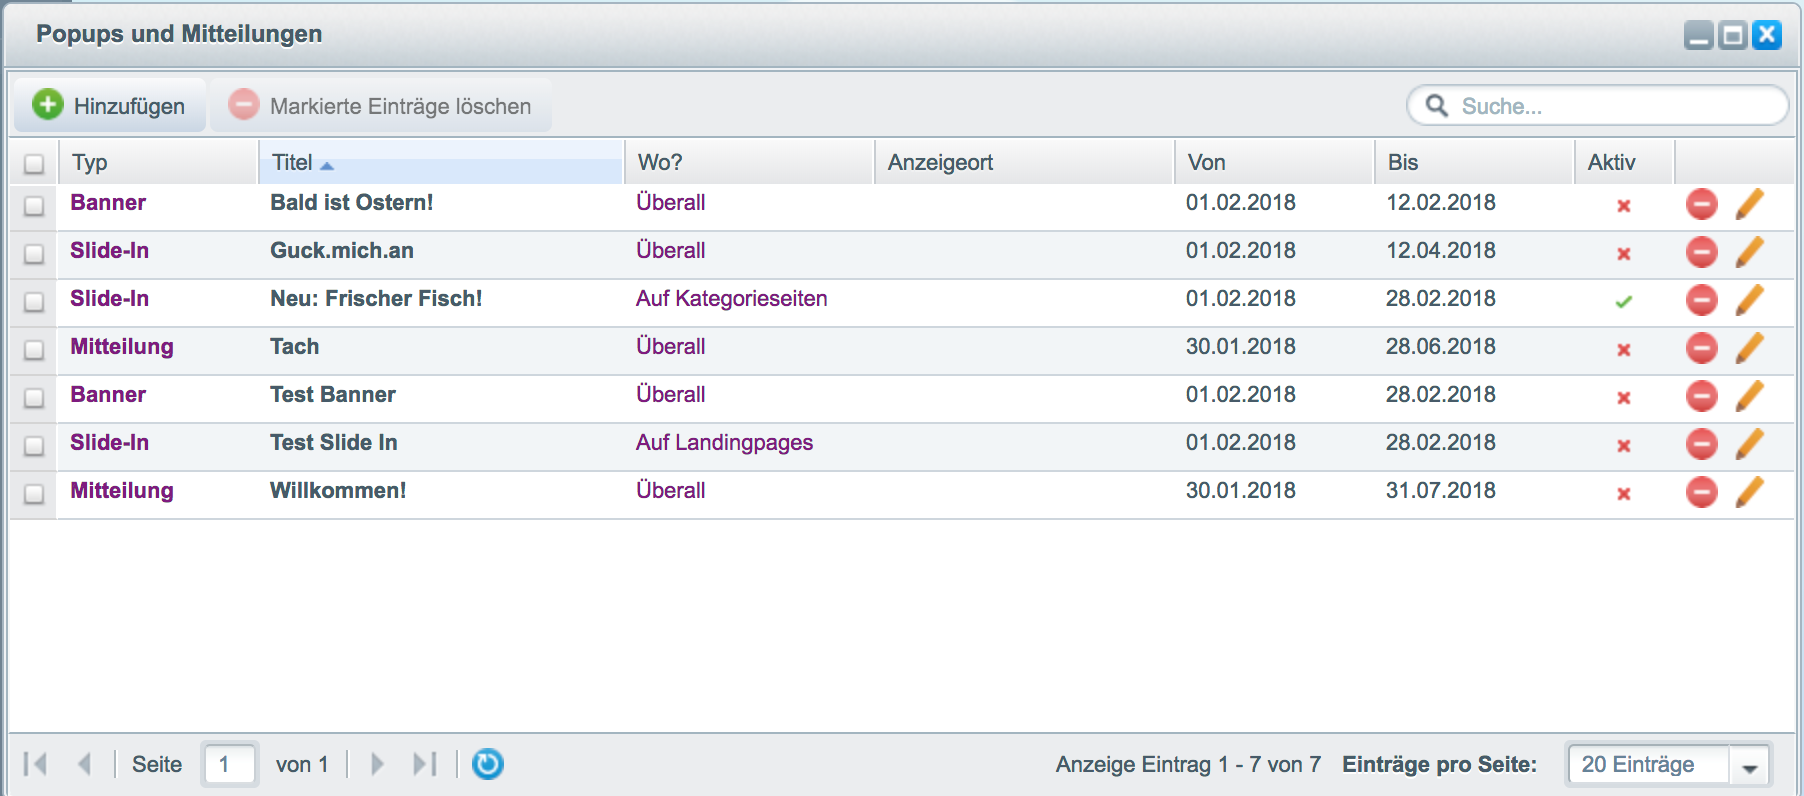Toggle the select-all checkbox in header

[x=34, y=163]
